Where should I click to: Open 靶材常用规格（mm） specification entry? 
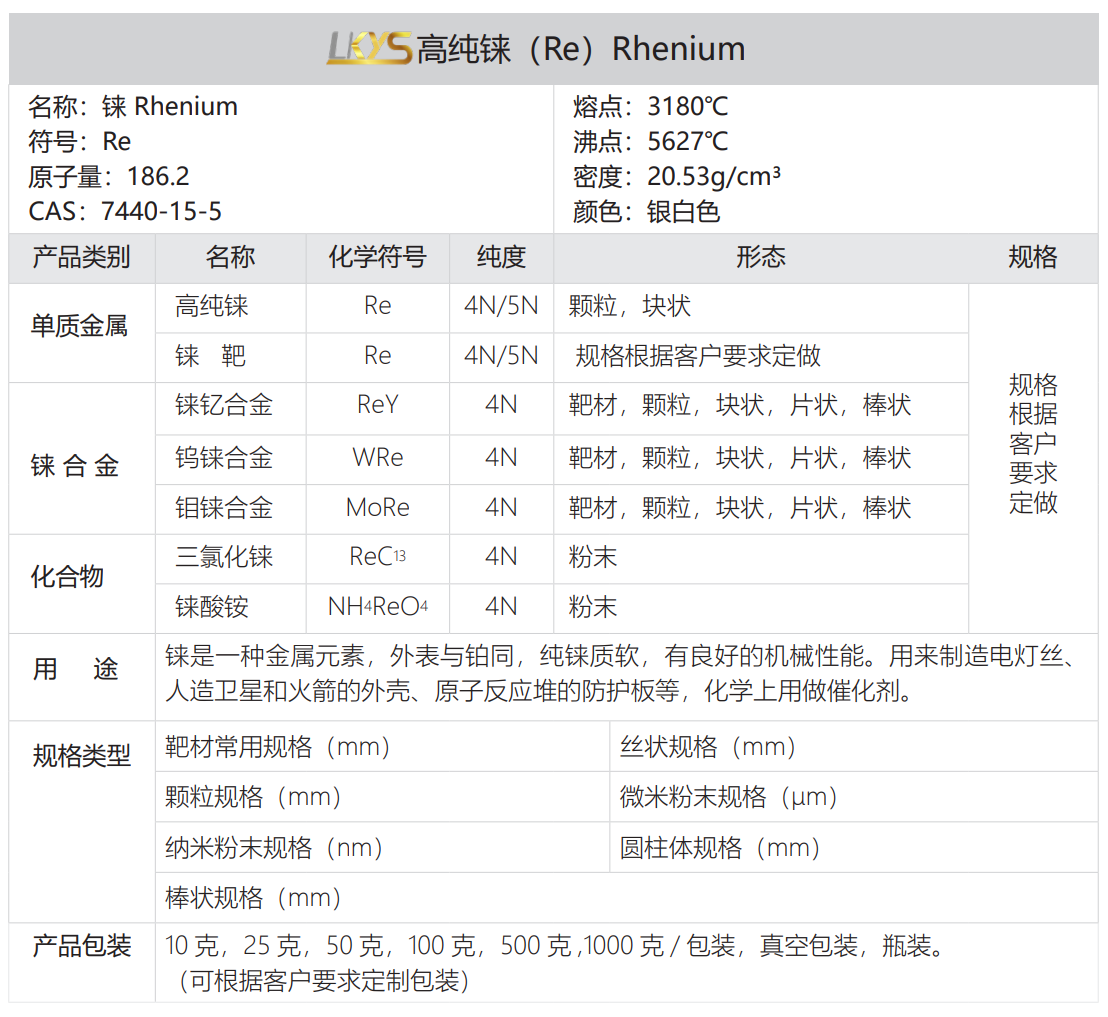[x=277, y=747]
